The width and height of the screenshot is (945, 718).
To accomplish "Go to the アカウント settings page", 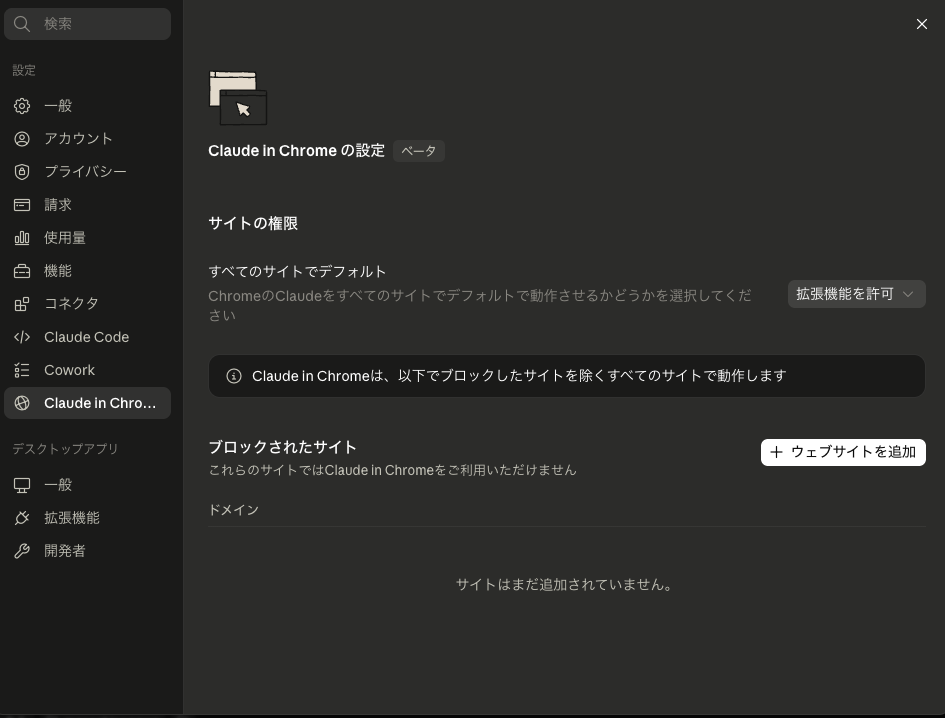I will [87, 139].
